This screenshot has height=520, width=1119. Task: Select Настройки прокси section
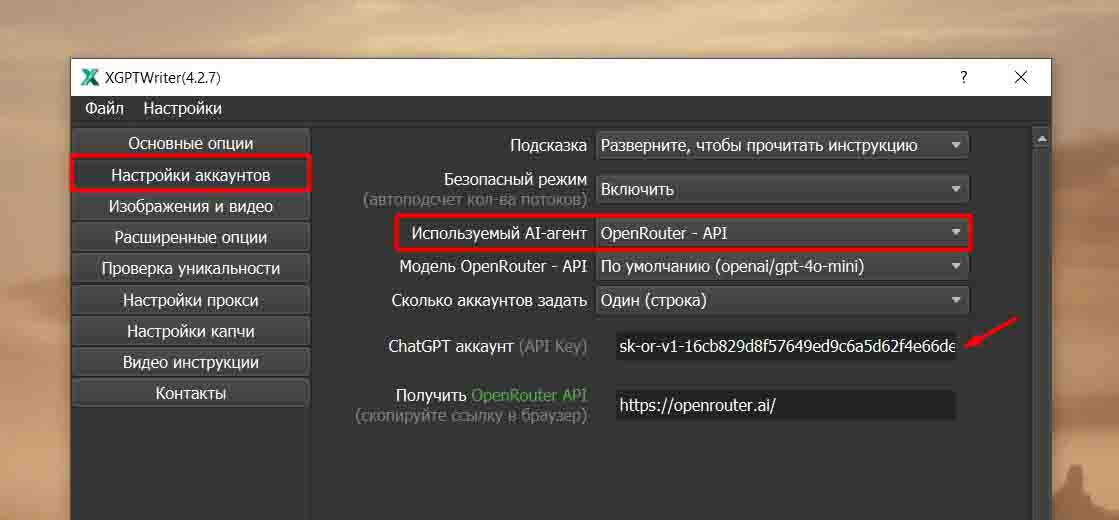(191, 300)
